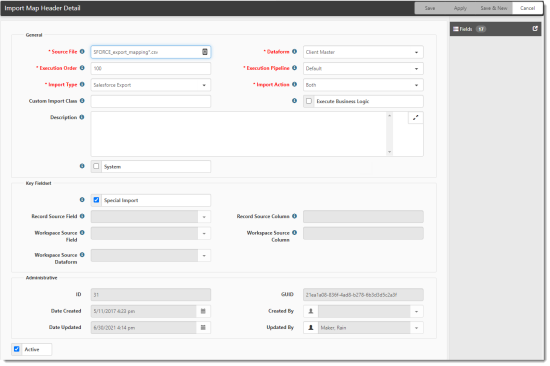Screen dimensions: 550x366
Task: Expand the Workspace Source Field dropdown
Action: click(x=204, y=233)
